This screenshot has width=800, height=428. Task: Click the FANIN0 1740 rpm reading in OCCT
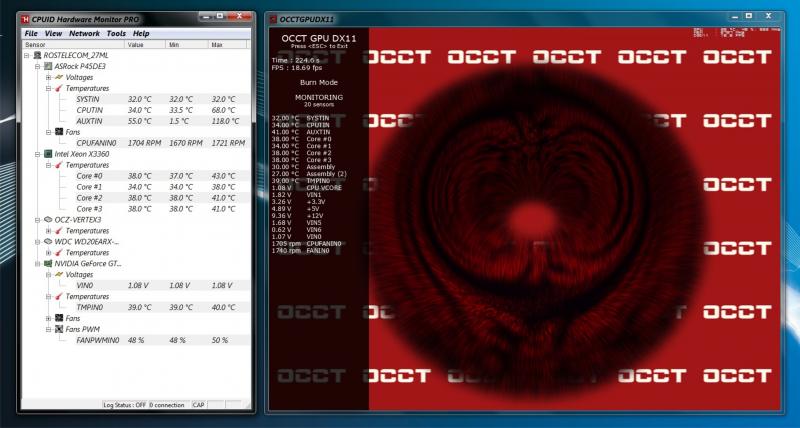tap(301, 251)
